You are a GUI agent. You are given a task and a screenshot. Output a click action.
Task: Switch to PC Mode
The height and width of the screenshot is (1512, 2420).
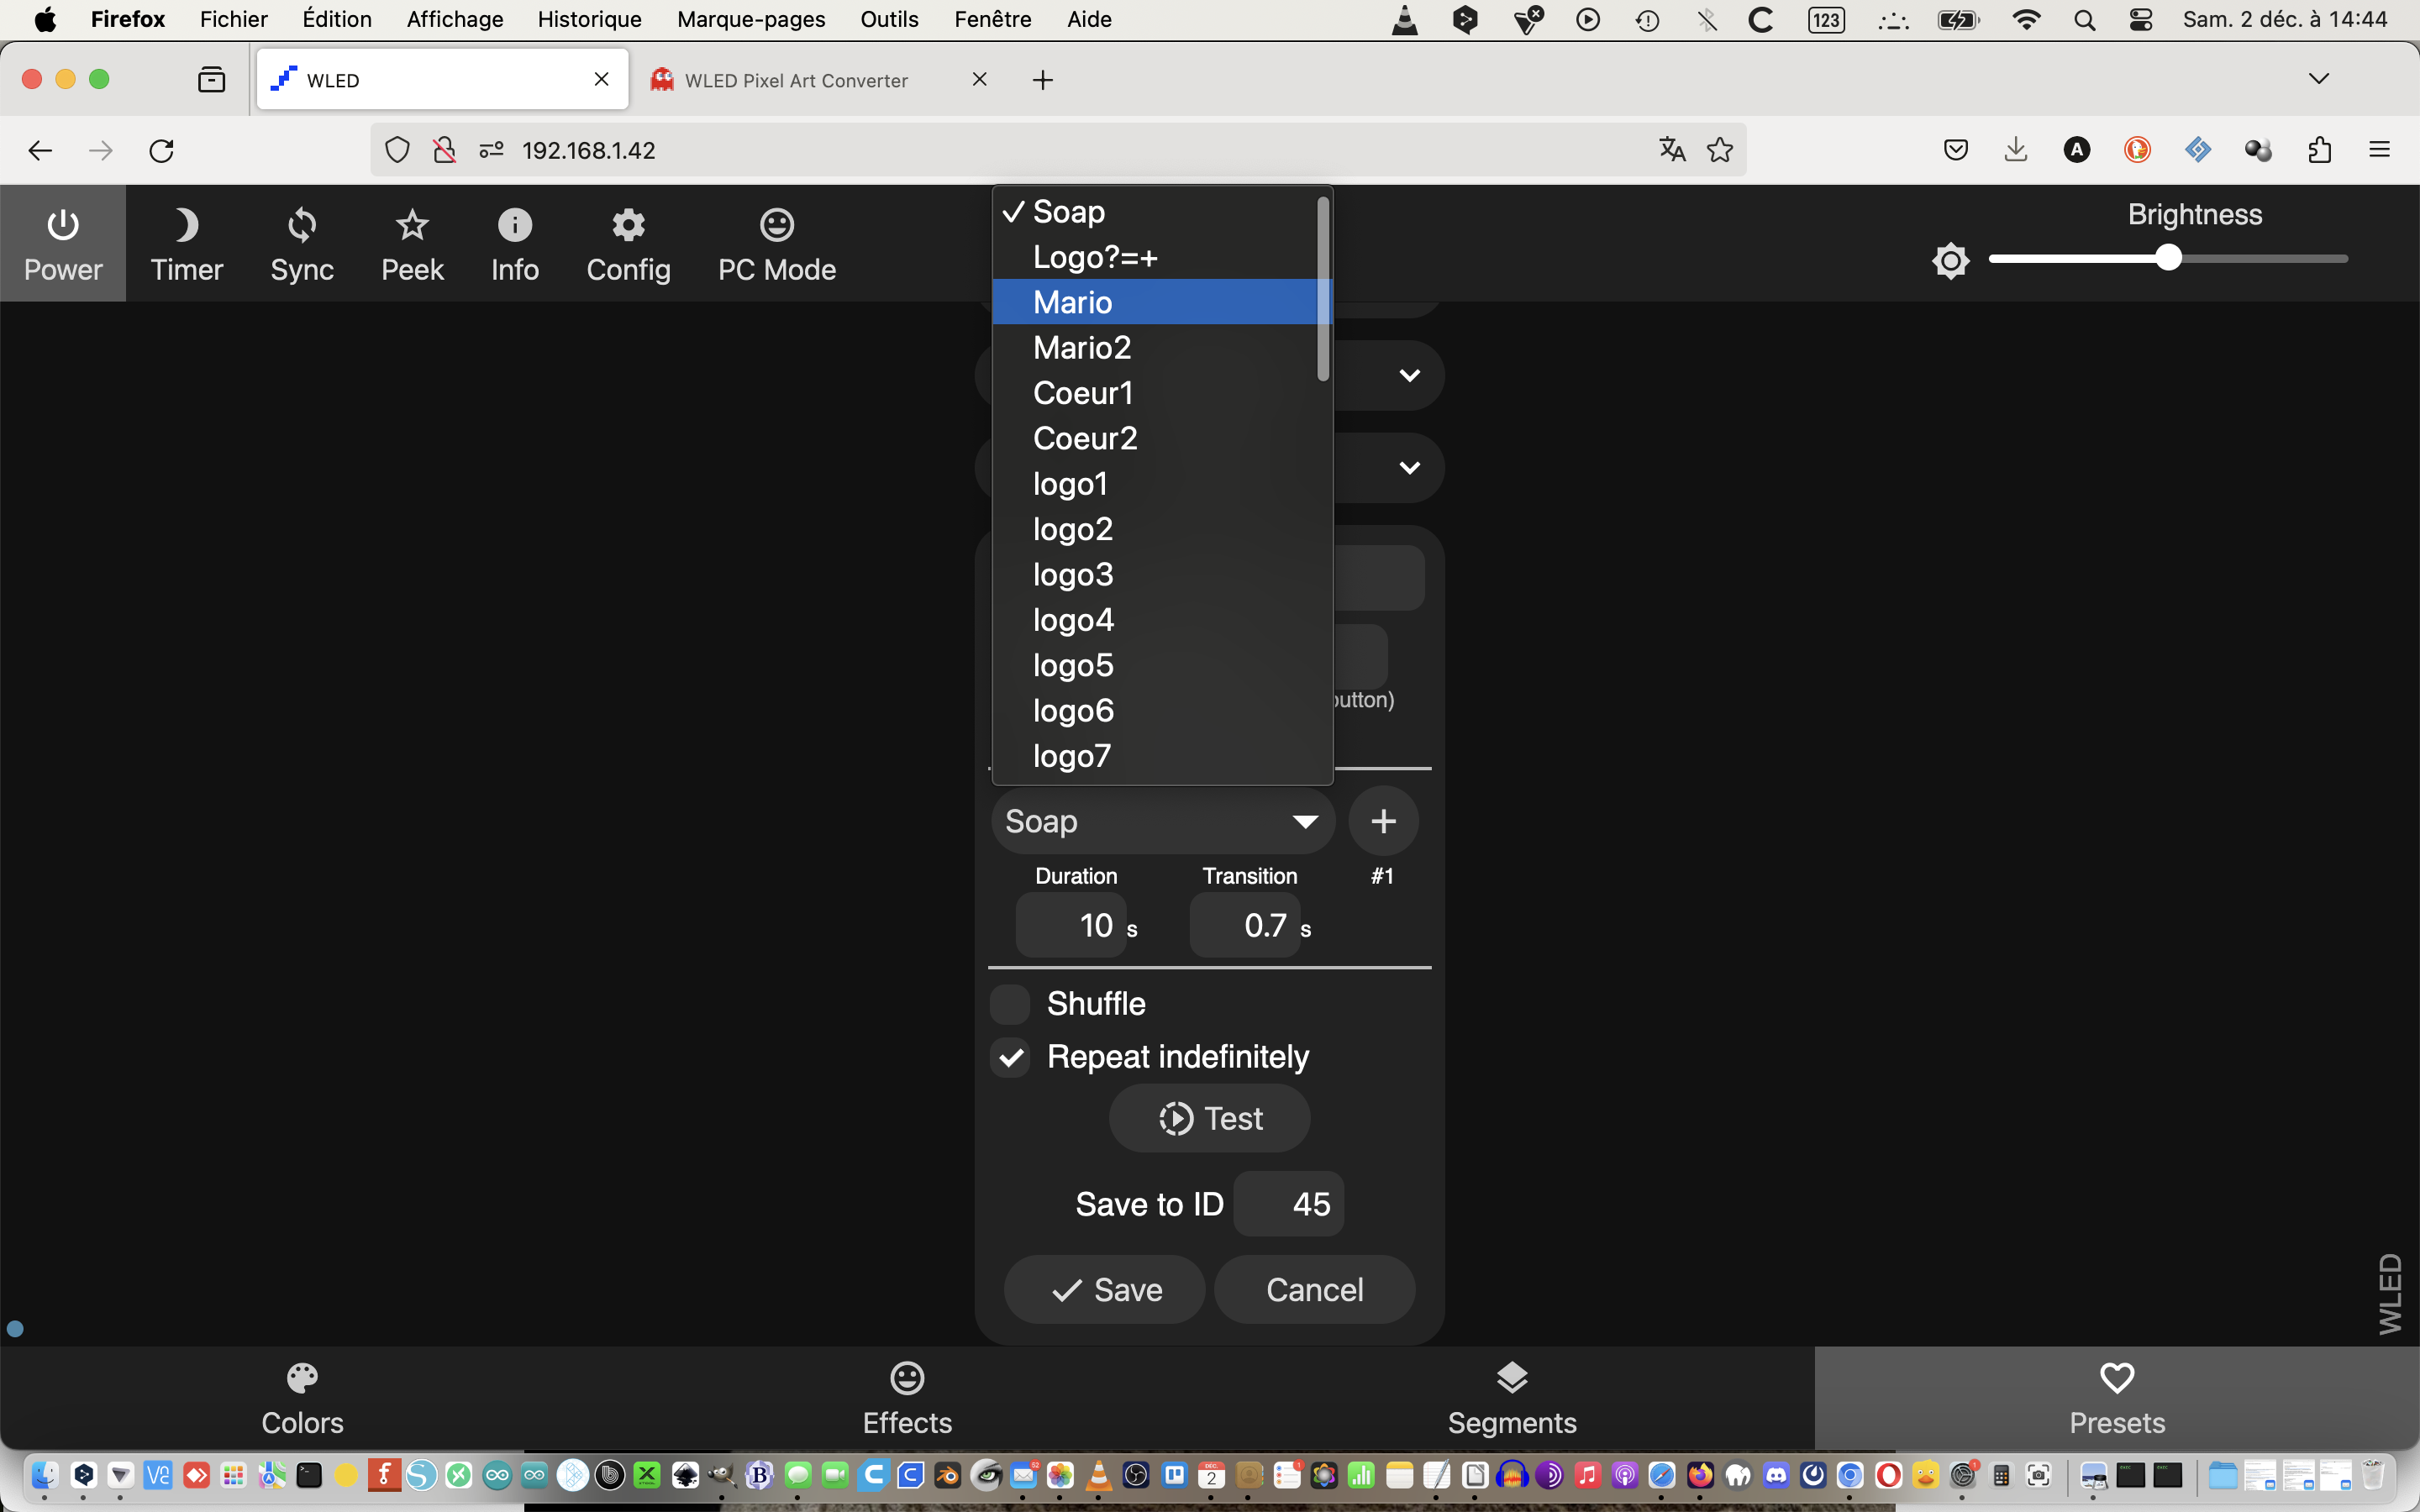(777, 244)
